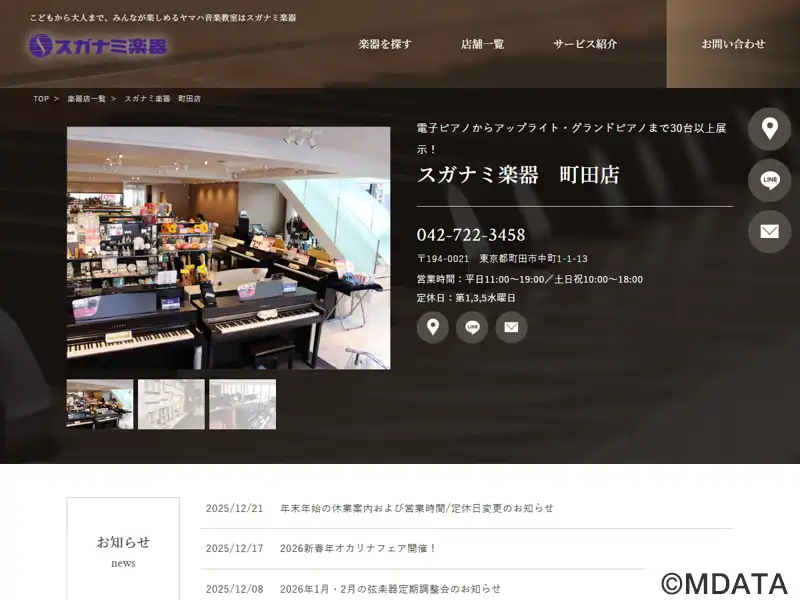Select second store photo thumbnail
Viewport: 800px width, 600px height.
click(x=171, y=404)
